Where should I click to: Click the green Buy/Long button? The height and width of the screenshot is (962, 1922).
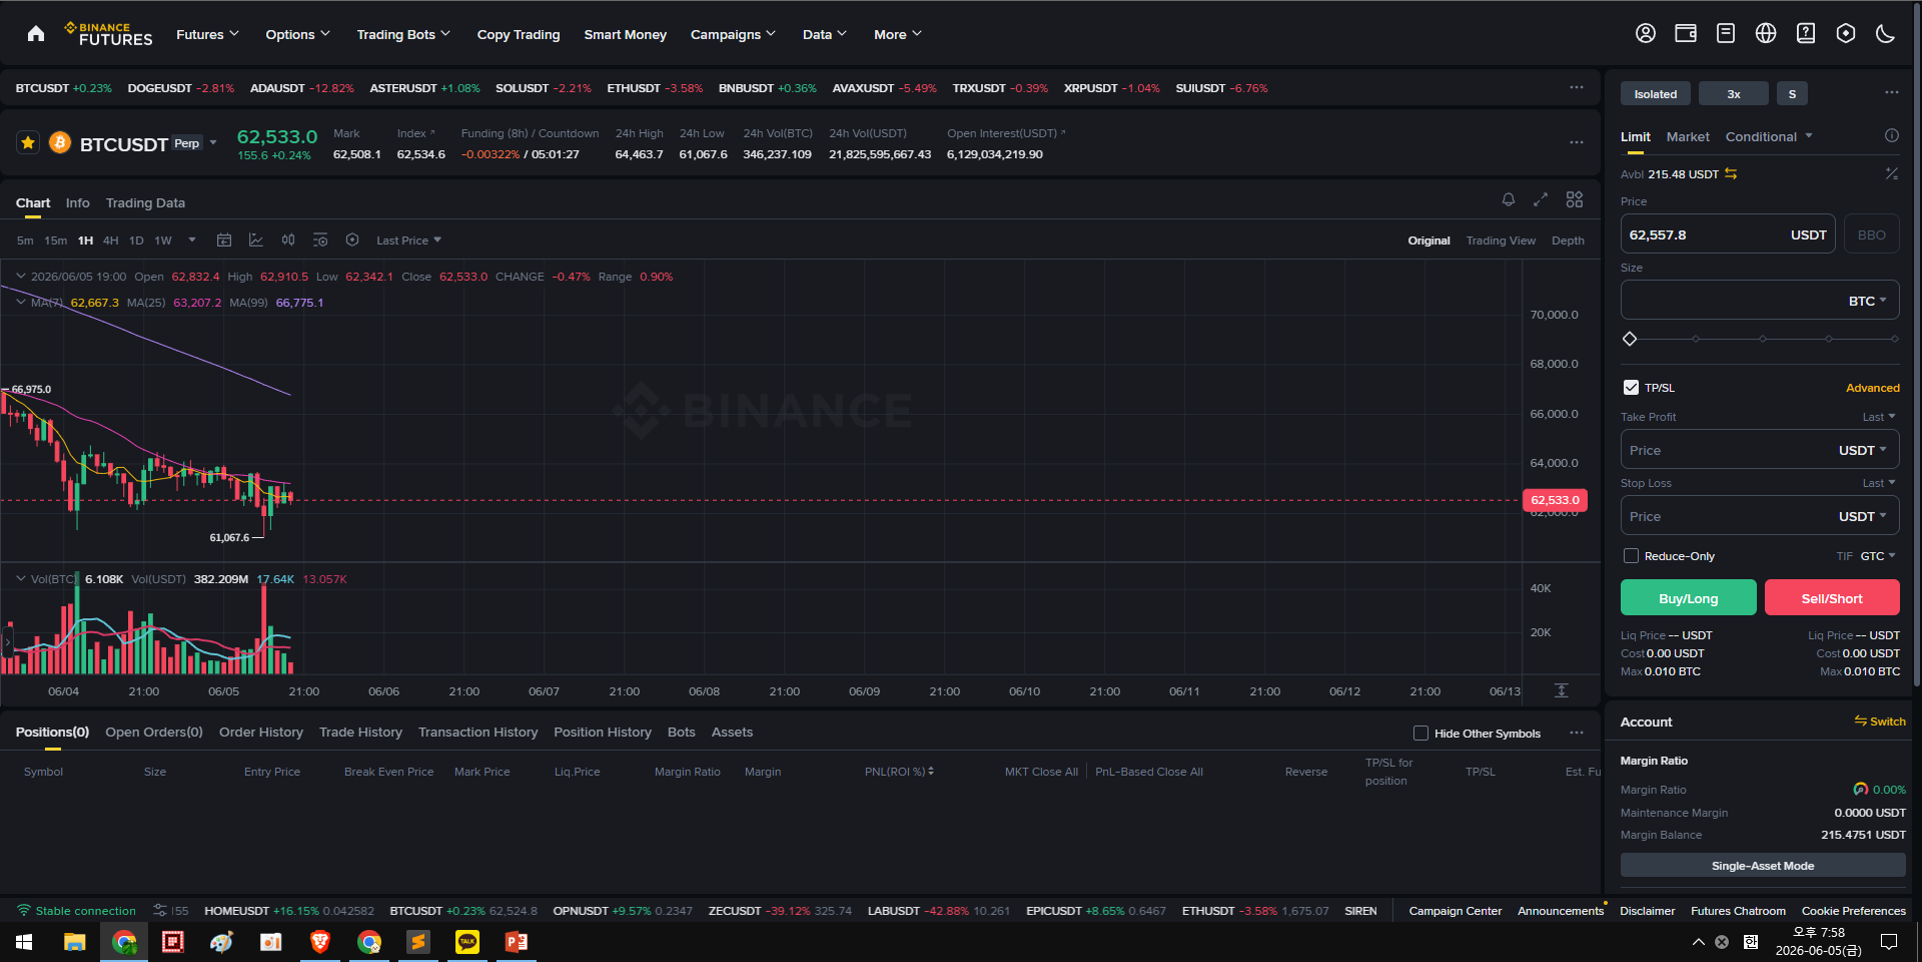coord(1688,598)
